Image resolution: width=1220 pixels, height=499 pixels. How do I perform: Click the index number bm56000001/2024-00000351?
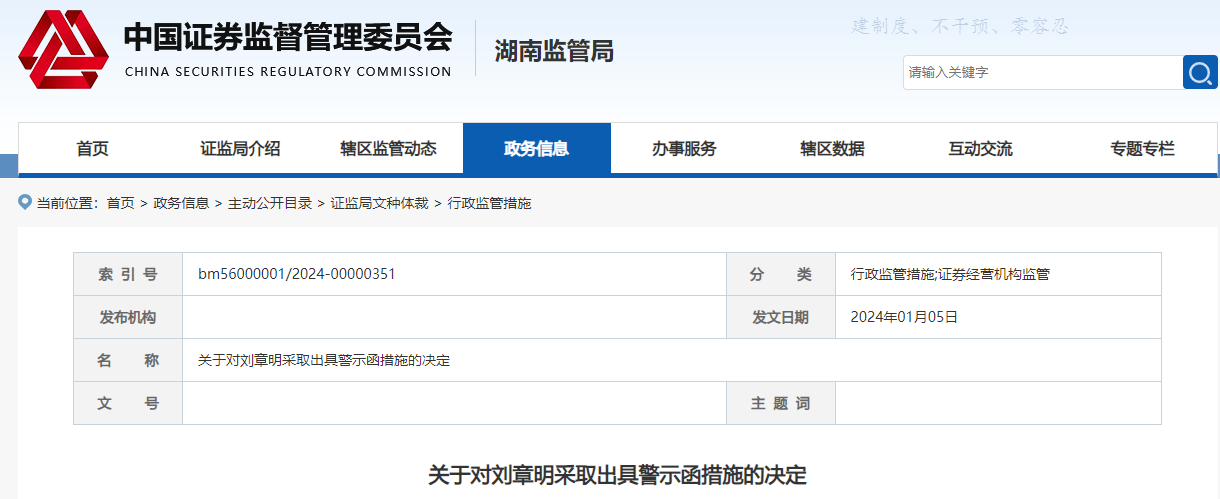(x=296, y=274)
